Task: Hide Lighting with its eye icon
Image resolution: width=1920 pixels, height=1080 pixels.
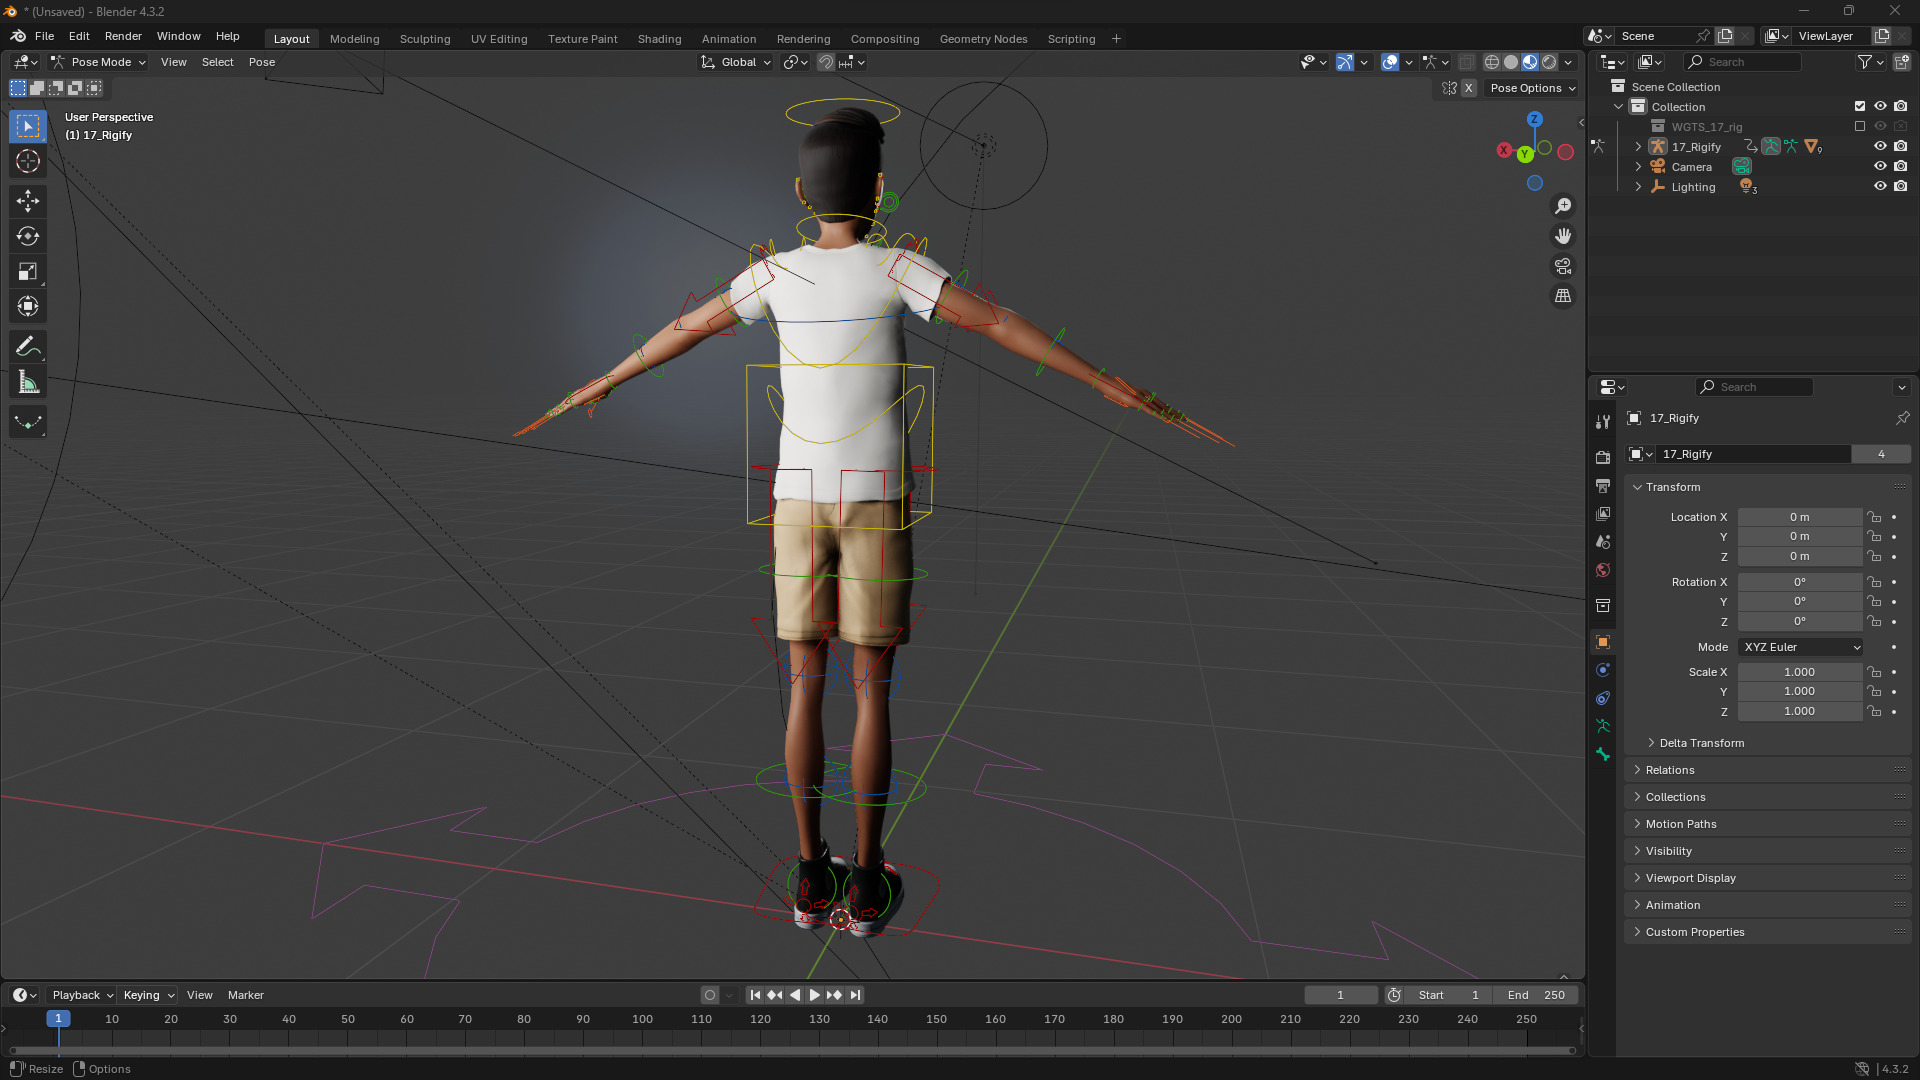Action: pyautogui.click(x=1880, y=186)
